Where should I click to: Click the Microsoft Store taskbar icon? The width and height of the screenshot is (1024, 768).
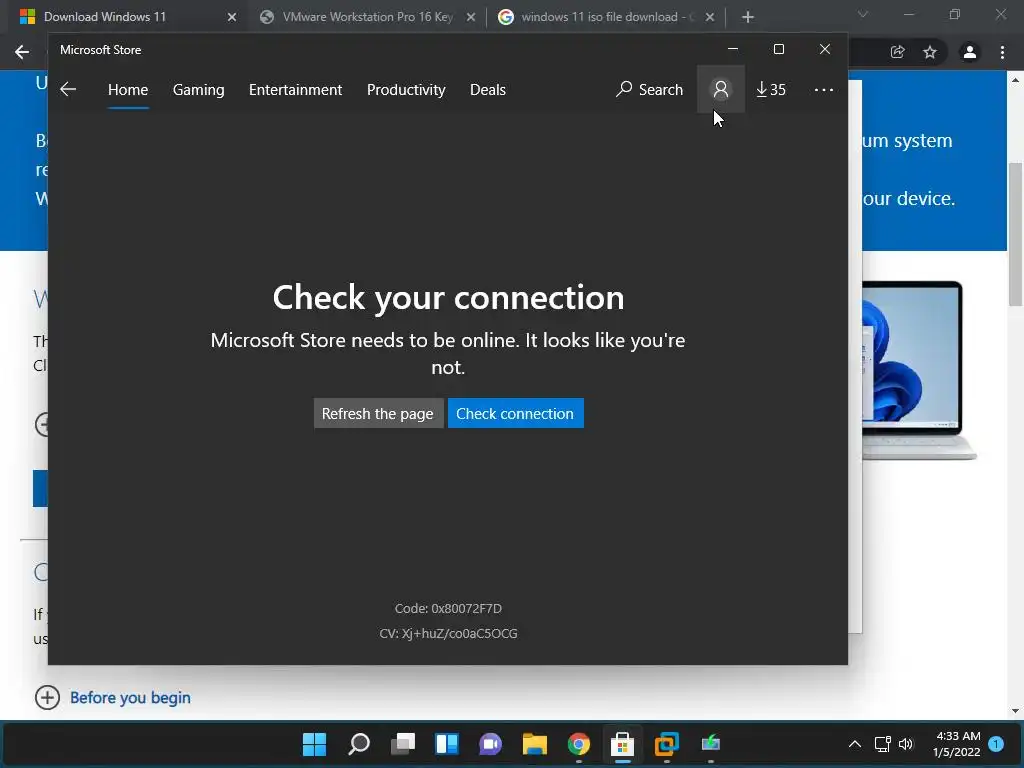coord(622,744)
